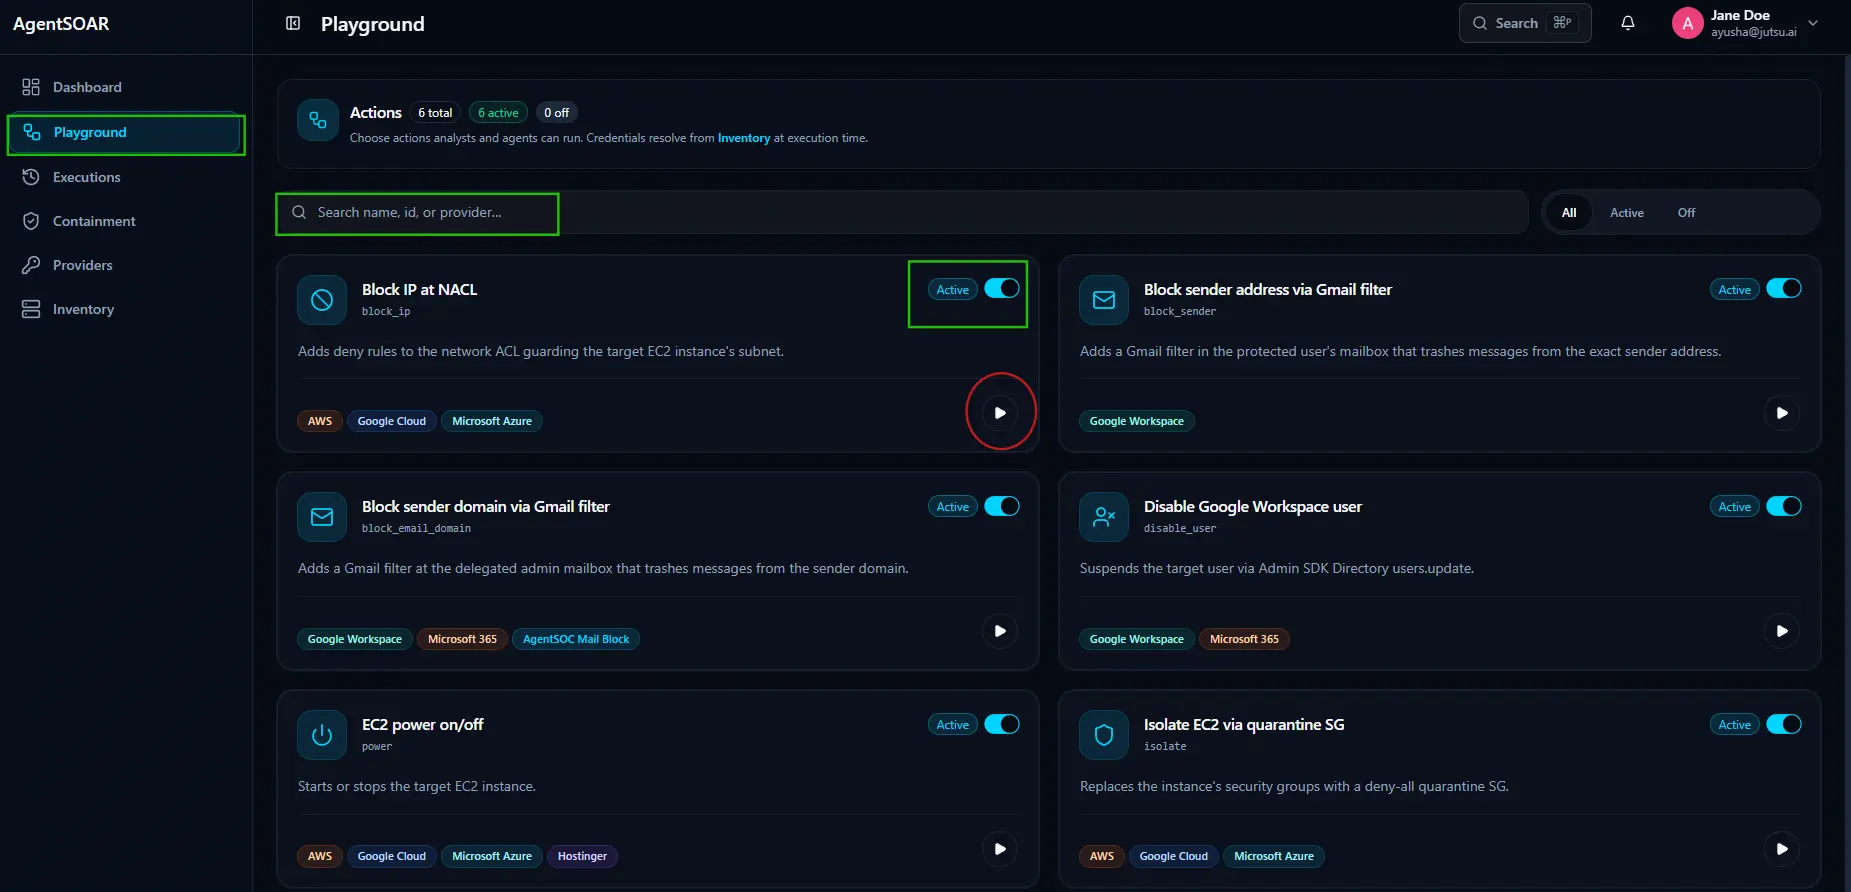Click the sidebar collapse icon beside Playground title
The image size is (1851, 892).
pyautogui.click(x=293, y=23)
